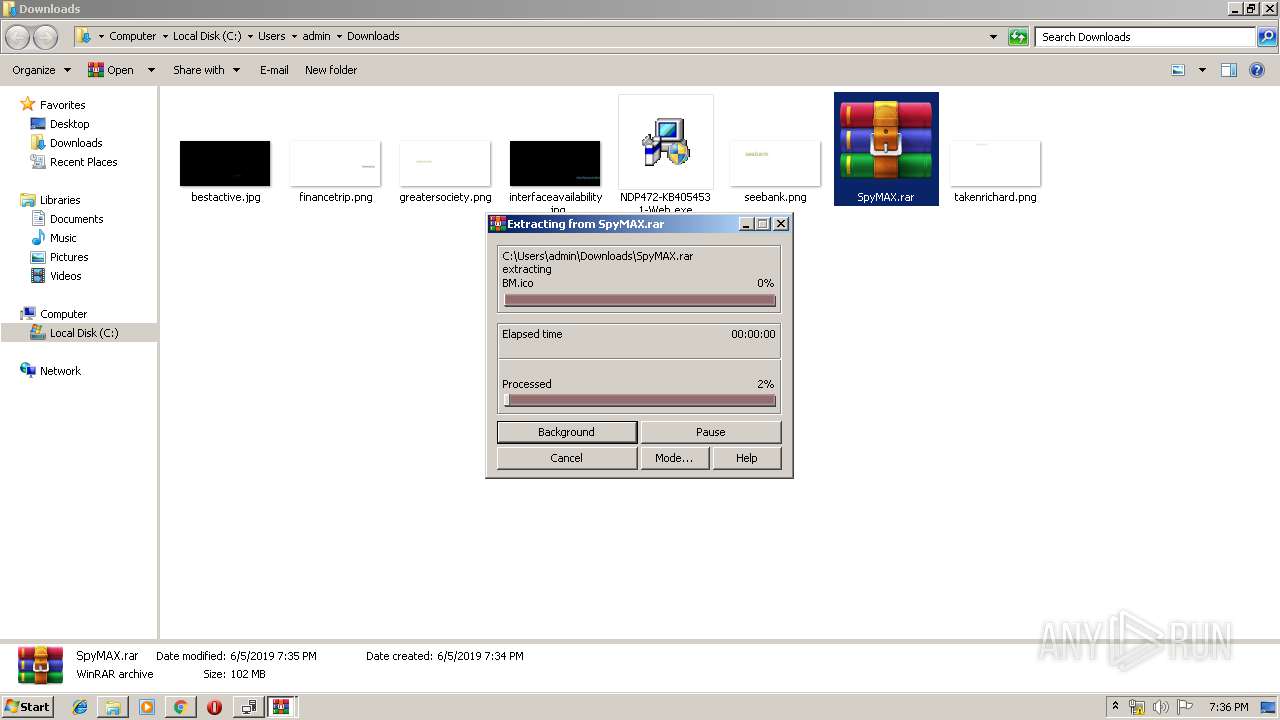Open the clock showing 7:36 PM
The width and height of the screenshot is (1280, 720).
1228,707
